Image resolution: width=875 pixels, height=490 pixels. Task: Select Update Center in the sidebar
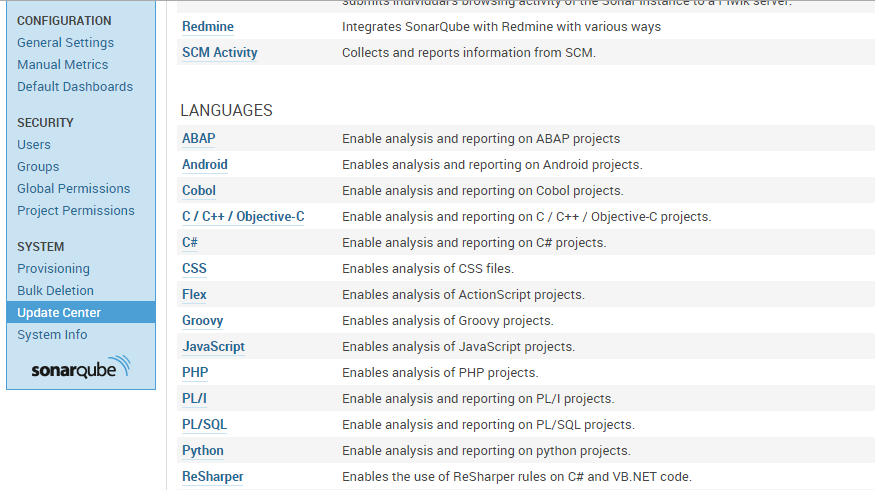click(x=81, y=313)
